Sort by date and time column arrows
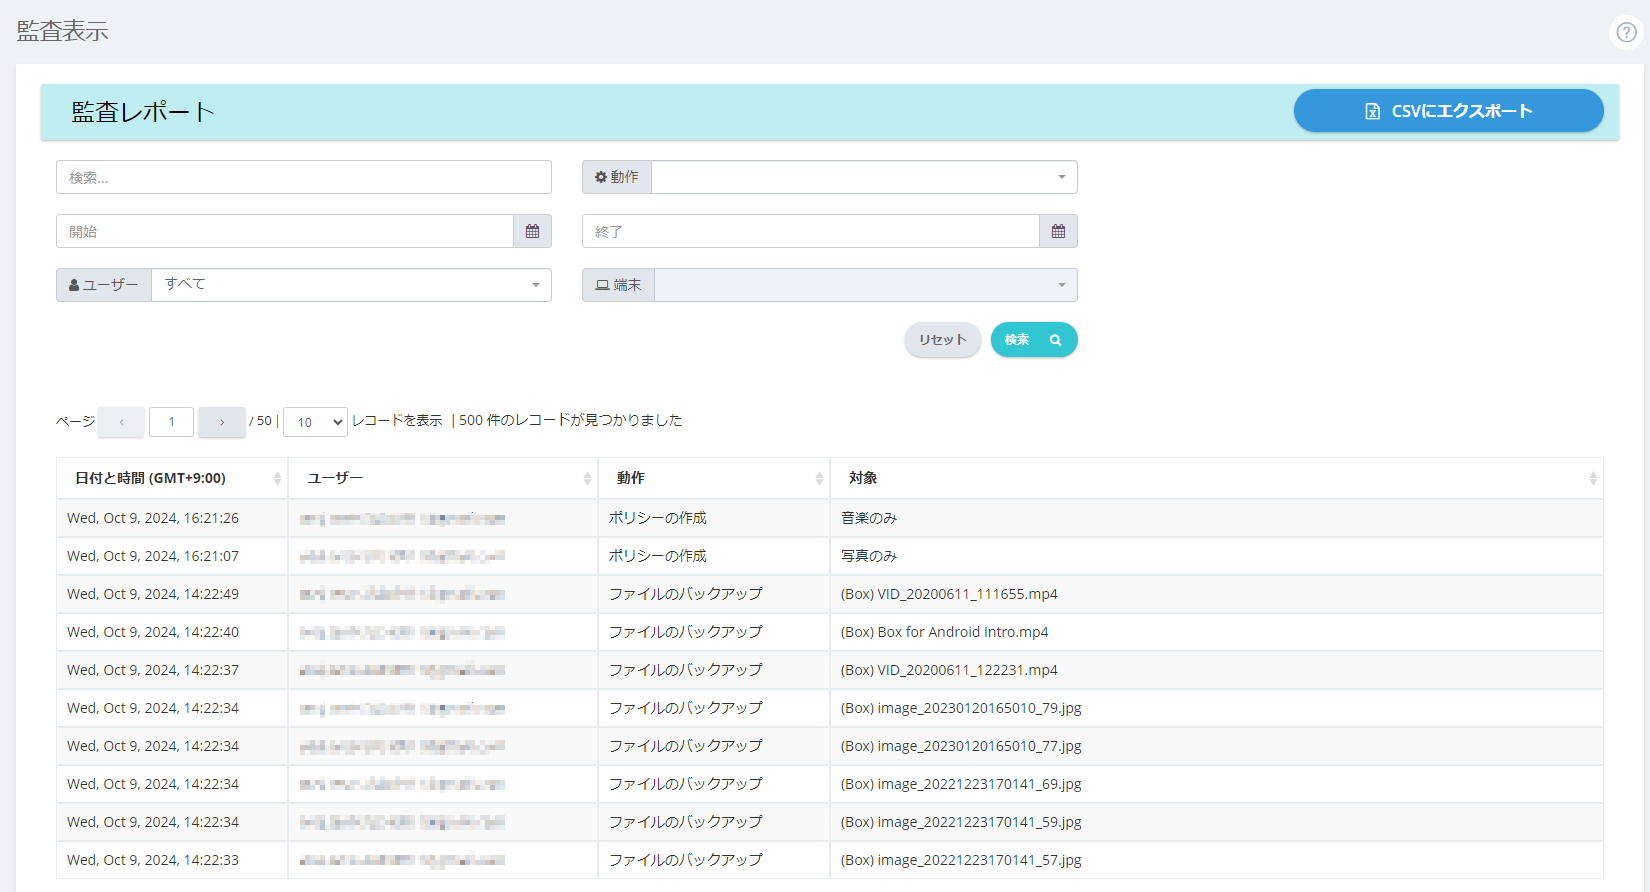Image resolution: width=1650 pixels, height=892 pixels. tap(277, 479)
